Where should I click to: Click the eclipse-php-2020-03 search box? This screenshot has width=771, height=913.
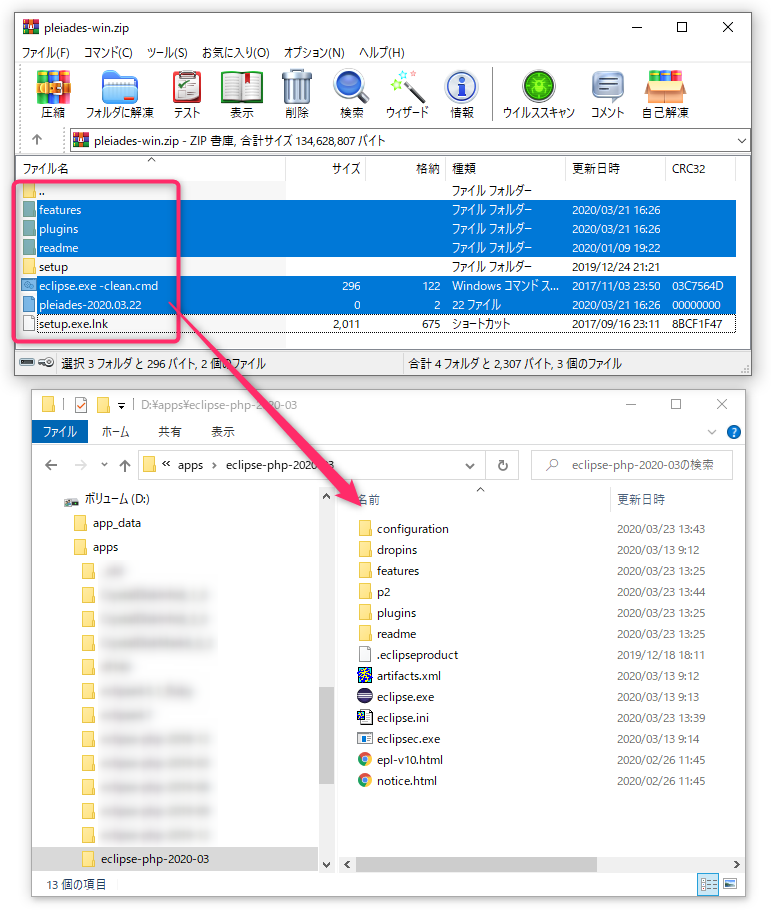coord(632,465)
